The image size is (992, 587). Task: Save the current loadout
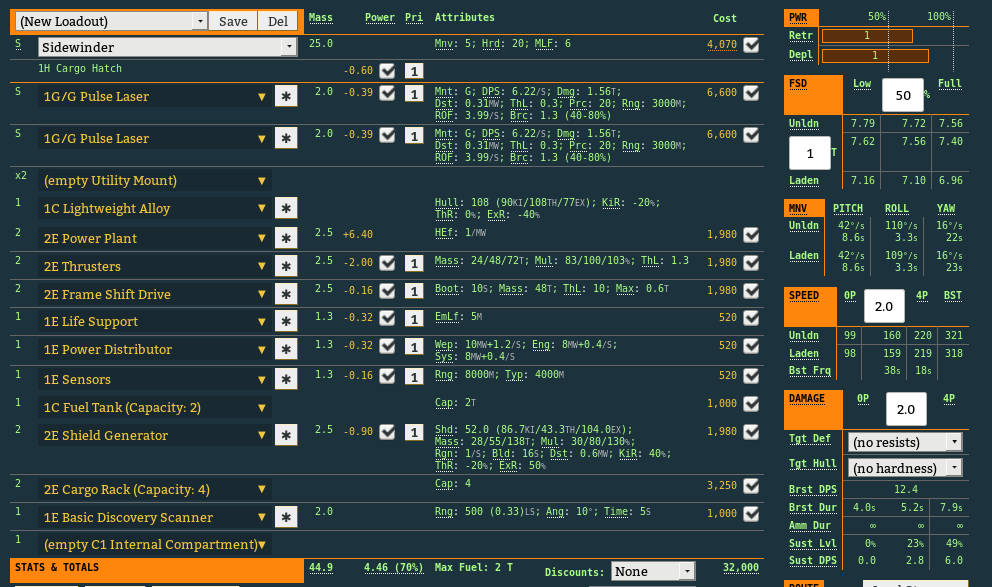[x=233, y=21]
